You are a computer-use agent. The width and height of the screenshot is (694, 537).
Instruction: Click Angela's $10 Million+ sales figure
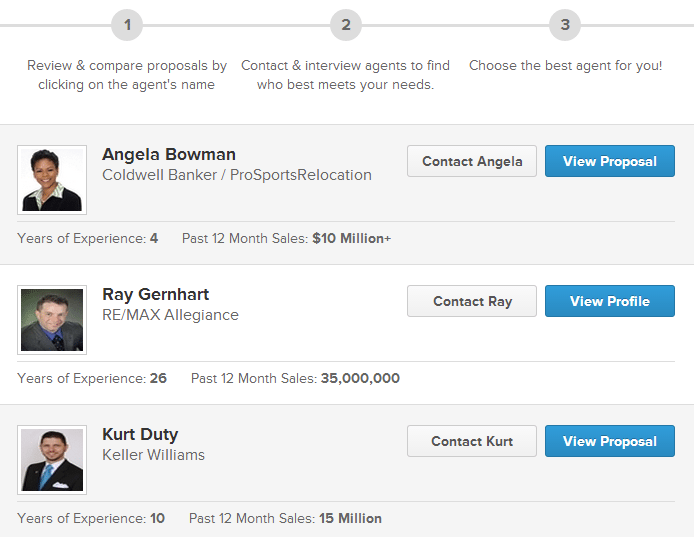tap(351, 239)
